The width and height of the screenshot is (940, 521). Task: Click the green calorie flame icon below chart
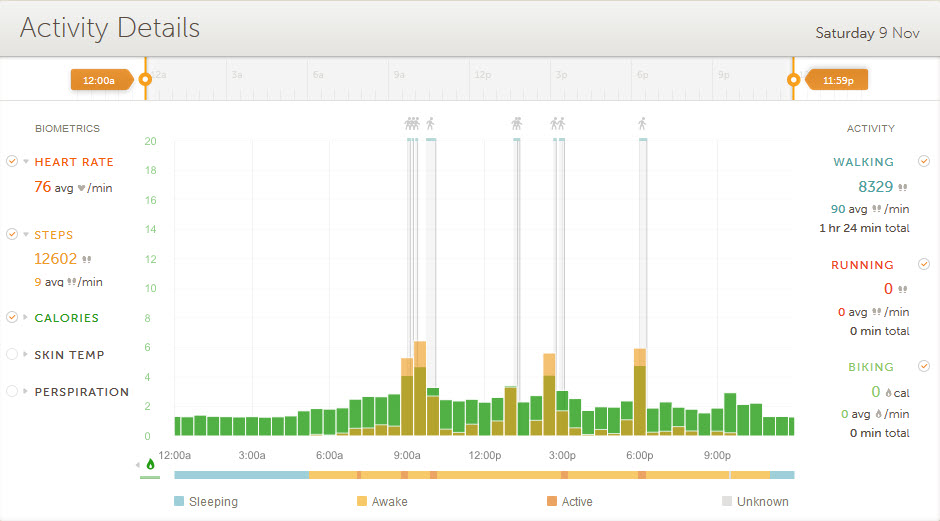pos(150,464)
